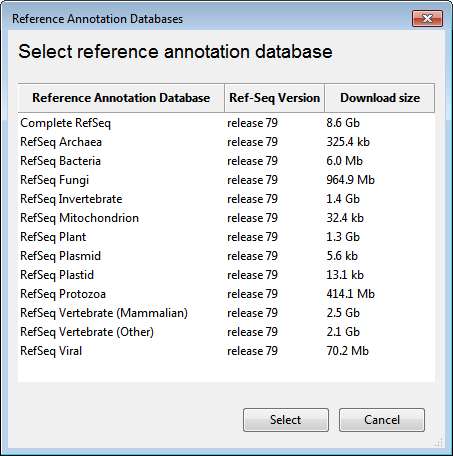The height and width of the screenshot is (456, 453).
Task: Choose the RefSeq Plastid row
Action: click(x=226, y=275)
